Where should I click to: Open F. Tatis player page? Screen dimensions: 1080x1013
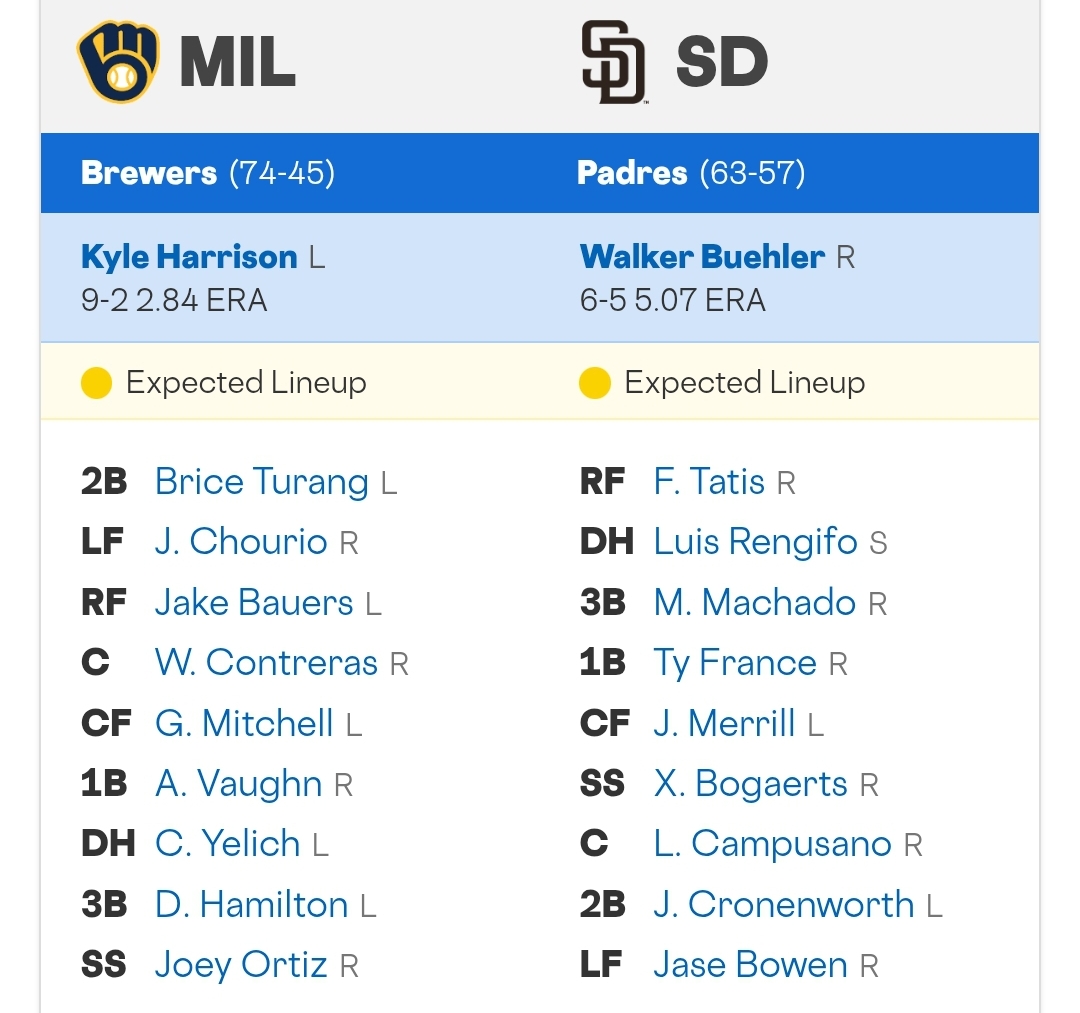(709, 481)
